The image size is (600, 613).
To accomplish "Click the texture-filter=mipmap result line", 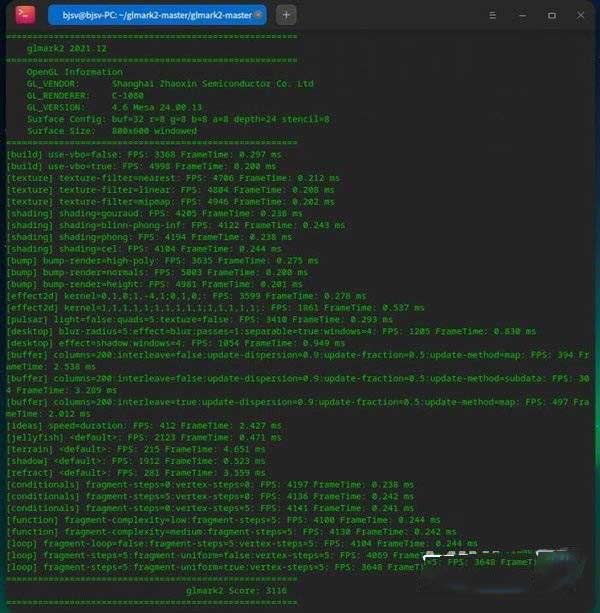I will [x=170, y=202].
